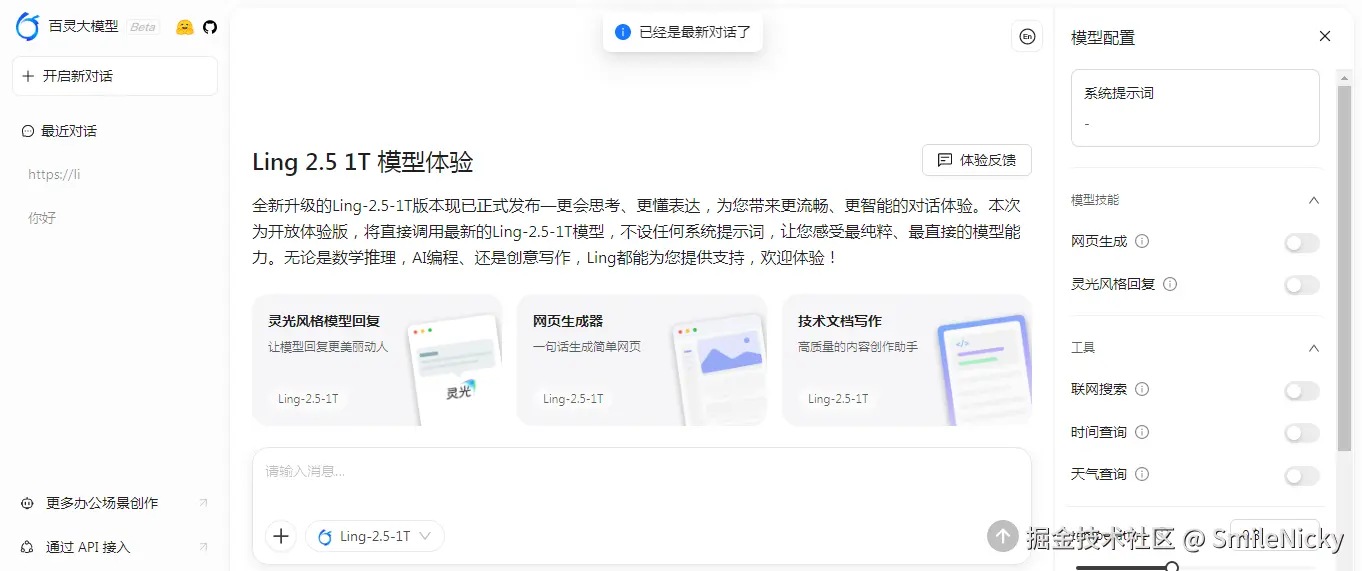The width and height of the screenshot is (1362, 571).
Task: Switch language with the En icon
Action: pos(1027,37)
